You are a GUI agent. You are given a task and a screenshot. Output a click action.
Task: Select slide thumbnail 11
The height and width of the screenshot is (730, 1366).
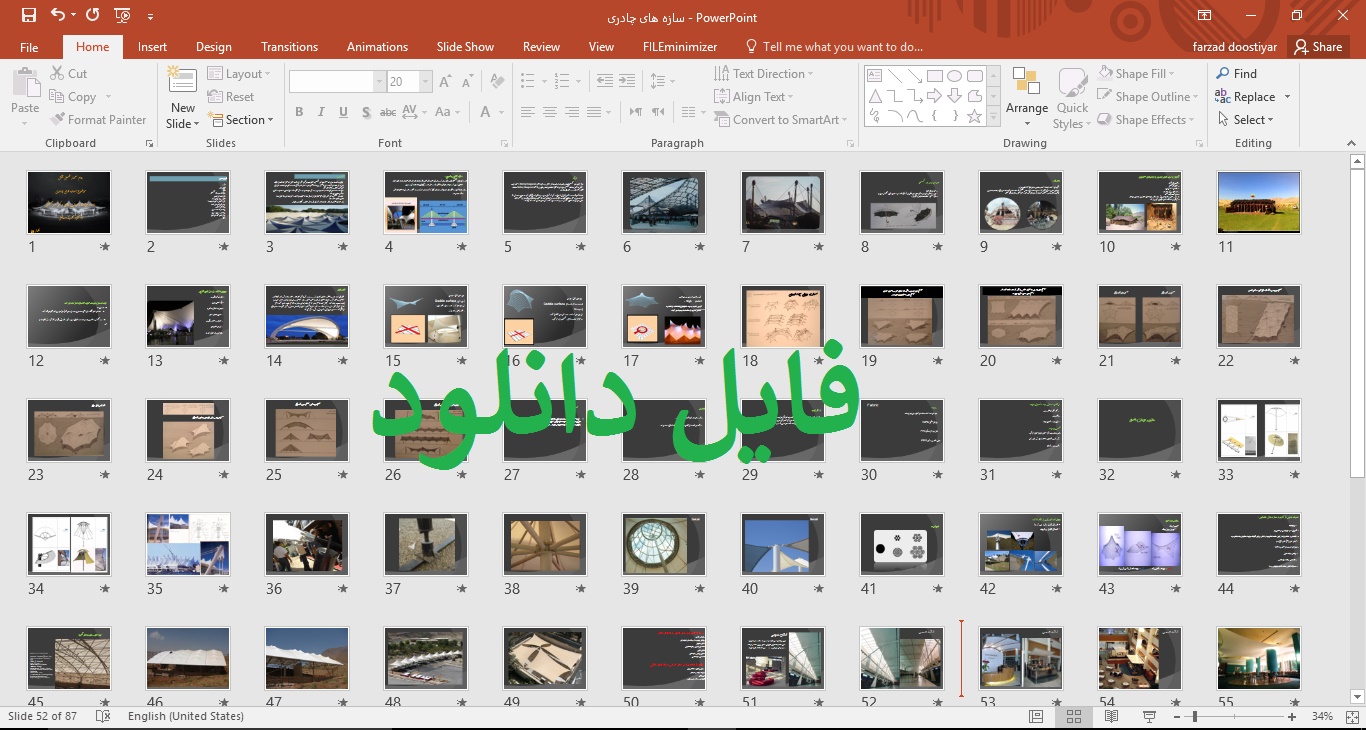tap(1259, 202)
